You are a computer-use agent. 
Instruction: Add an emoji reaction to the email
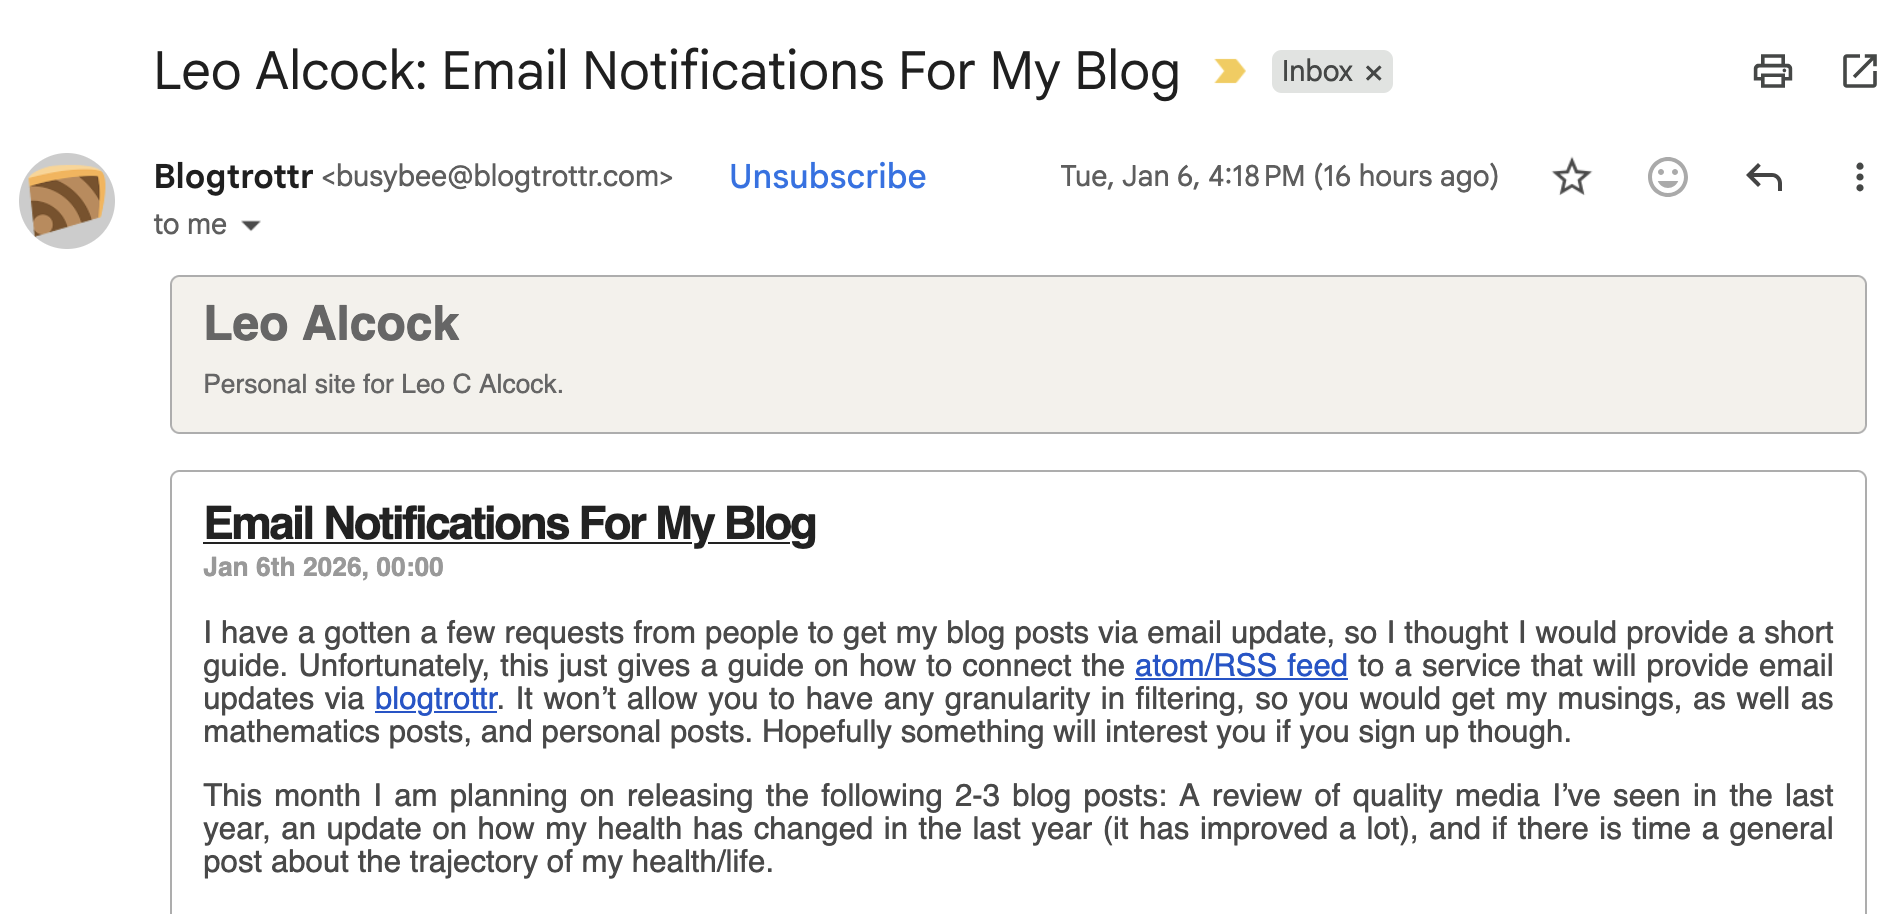tap(1667, 177)
